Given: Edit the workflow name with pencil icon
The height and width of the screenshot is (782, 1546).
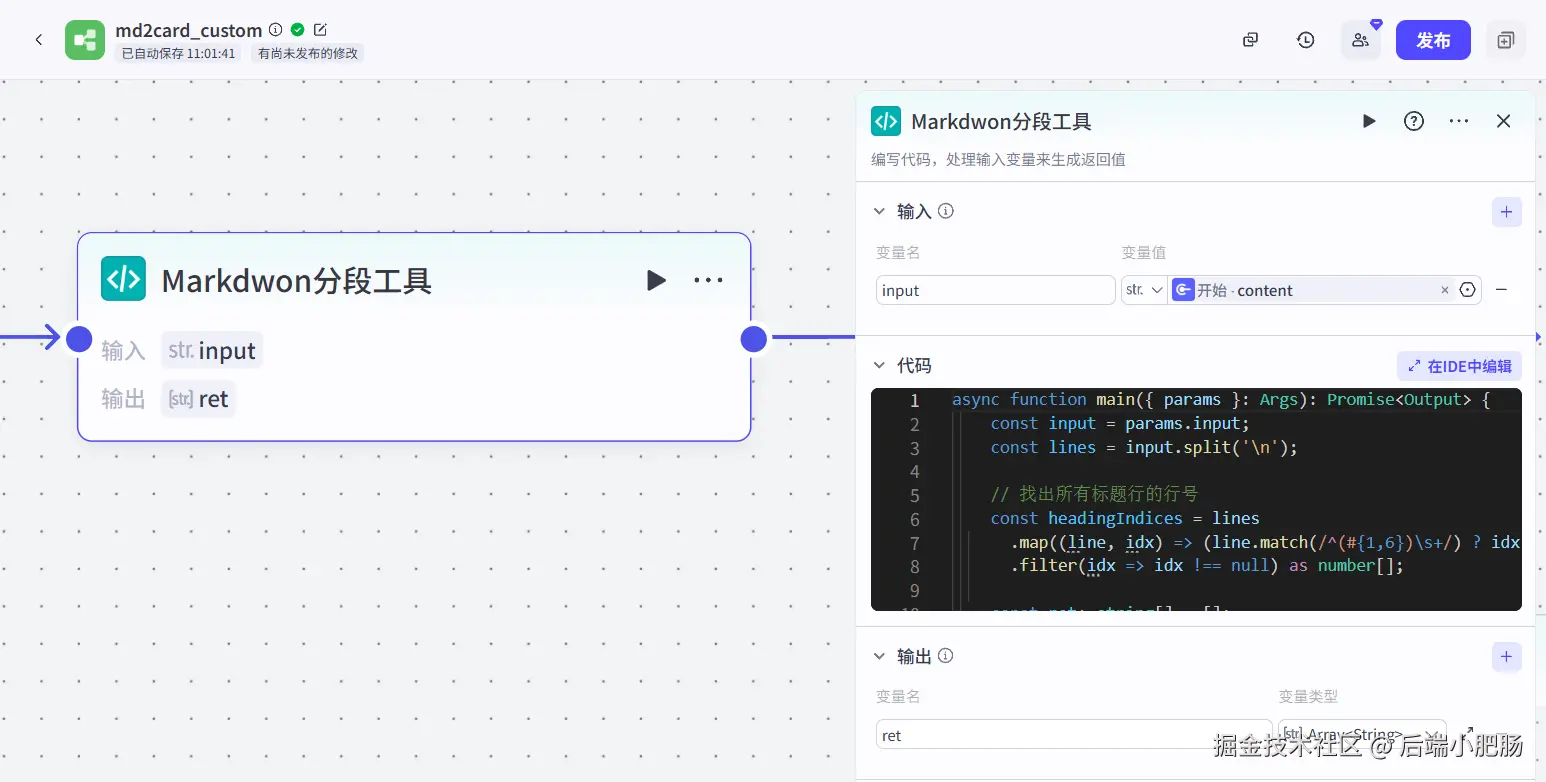Looking at the screenshot, I should coord(320,30).
